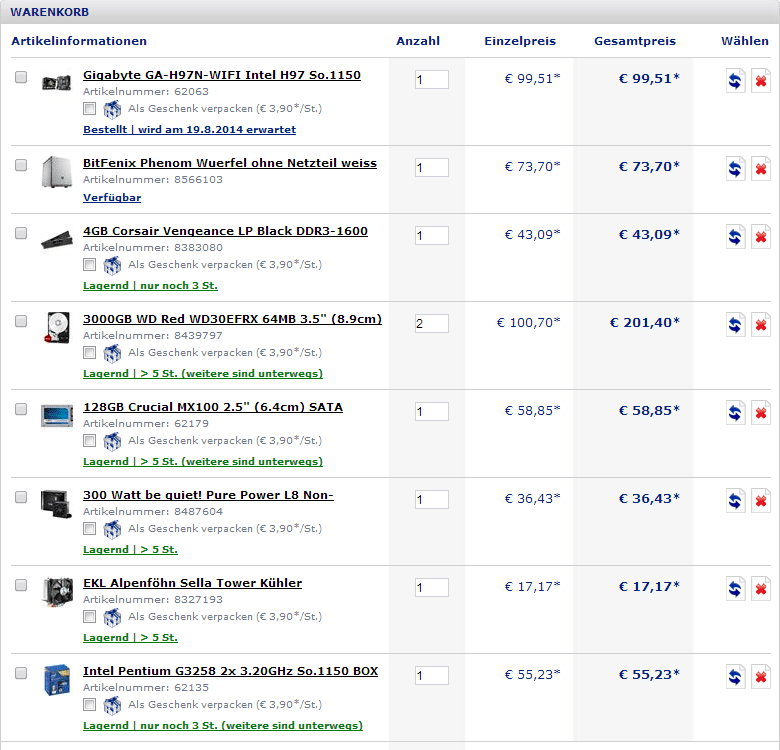Viewport: 780px width, 750px height.
Task: Refresh Intel Pentium G3258 row
Action: pos(735,677)
